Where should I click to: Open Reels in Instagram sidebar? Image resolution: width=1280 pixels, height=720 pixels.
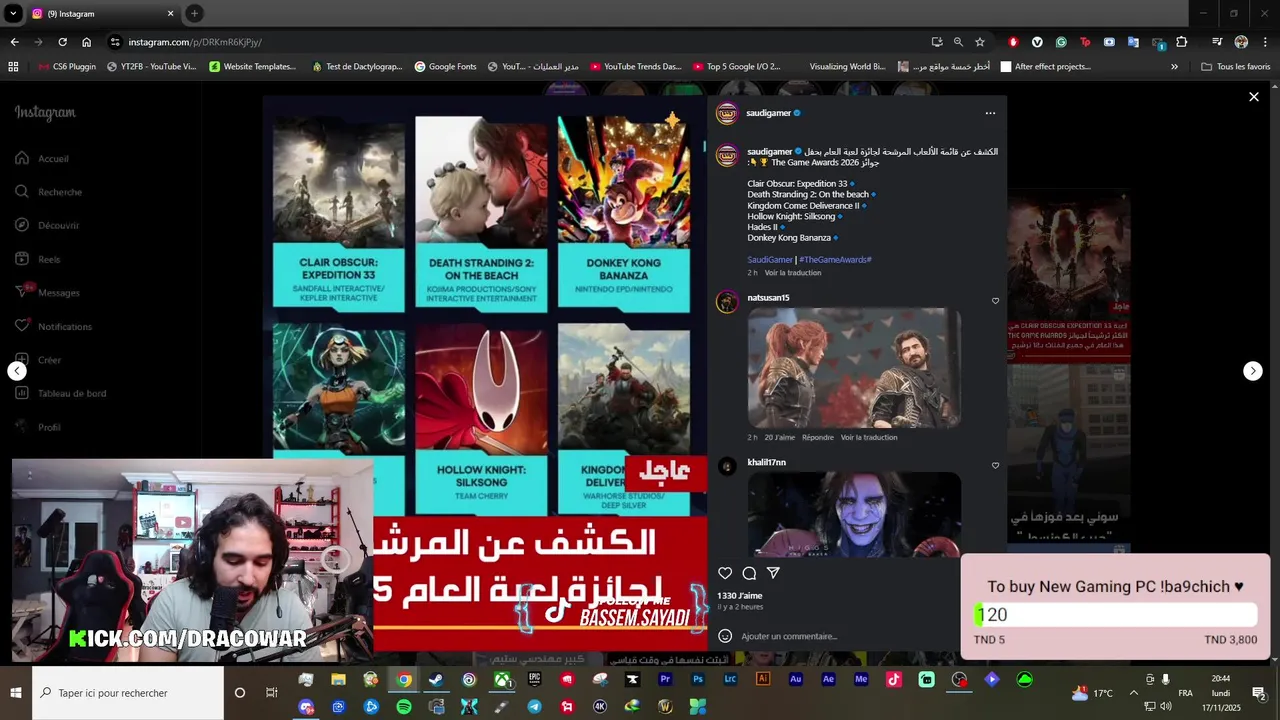tap(38, 259)
